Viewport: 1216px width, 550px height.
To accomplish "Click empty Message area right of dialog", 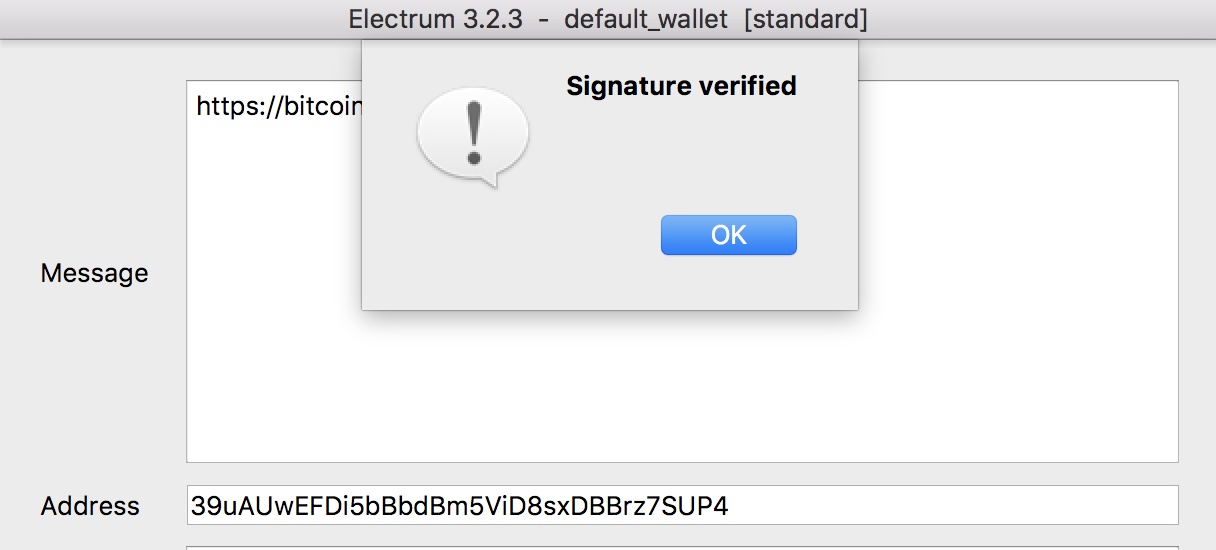I will point(1015,200).
